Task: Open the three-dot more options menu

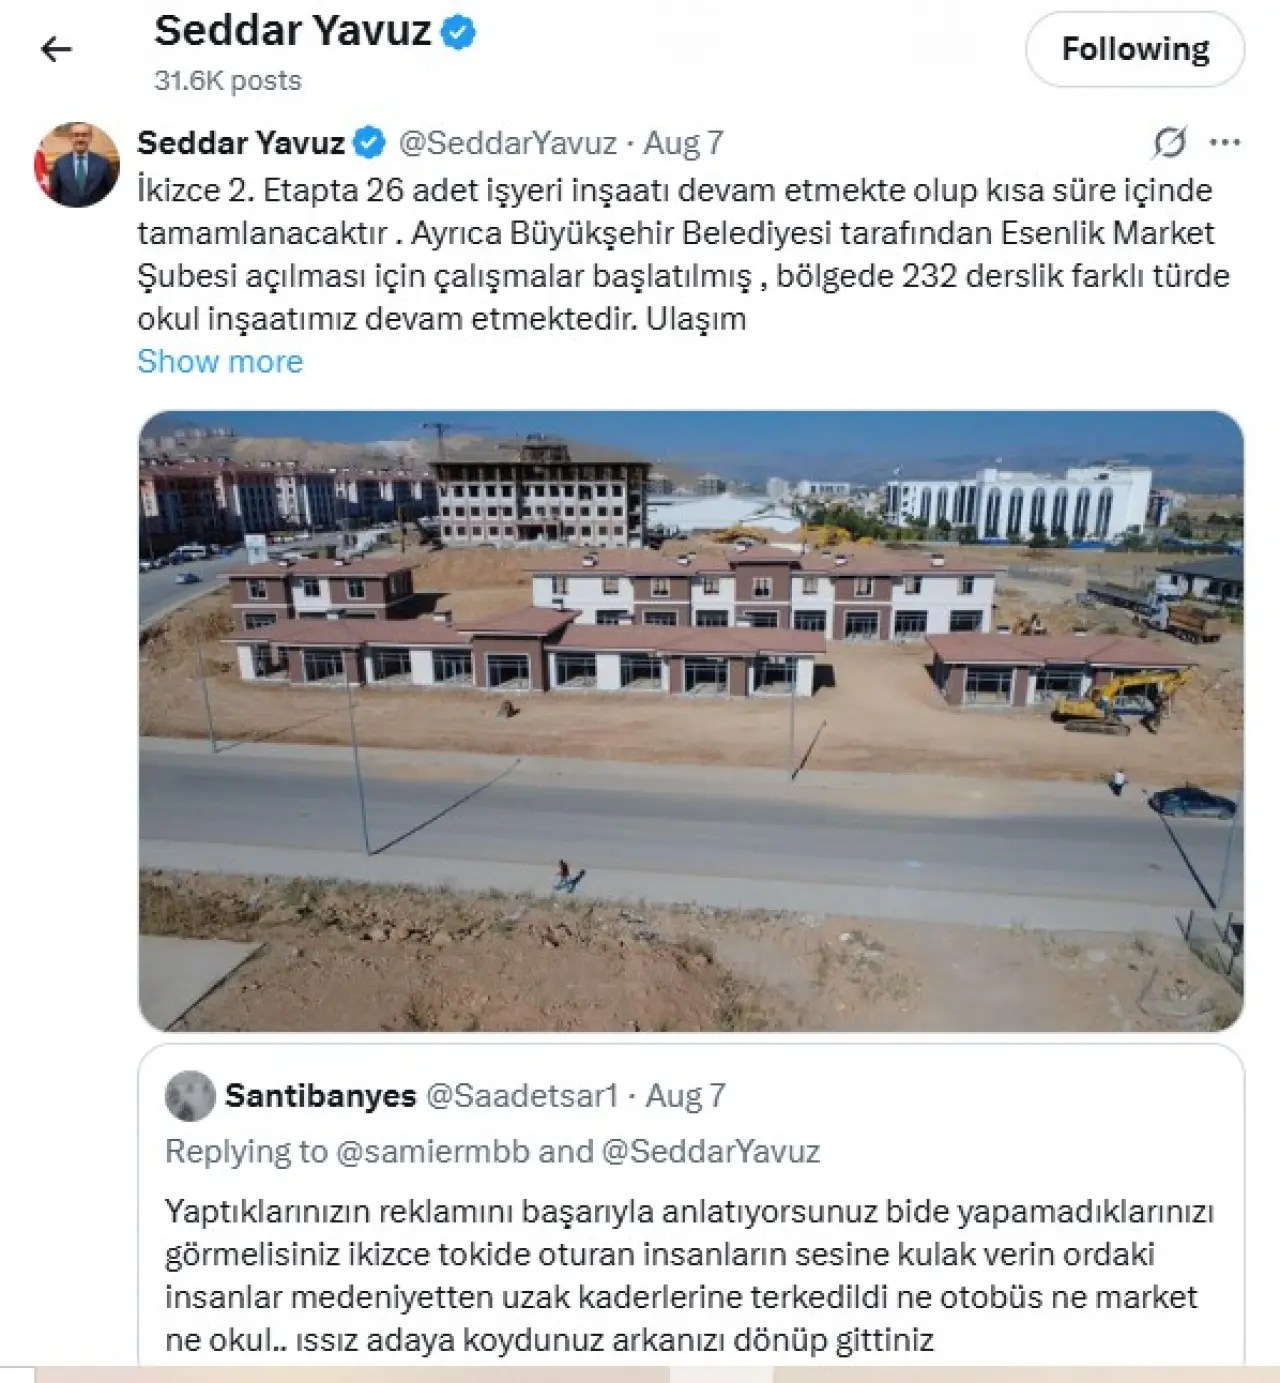Action: (x=1225, y=143)
